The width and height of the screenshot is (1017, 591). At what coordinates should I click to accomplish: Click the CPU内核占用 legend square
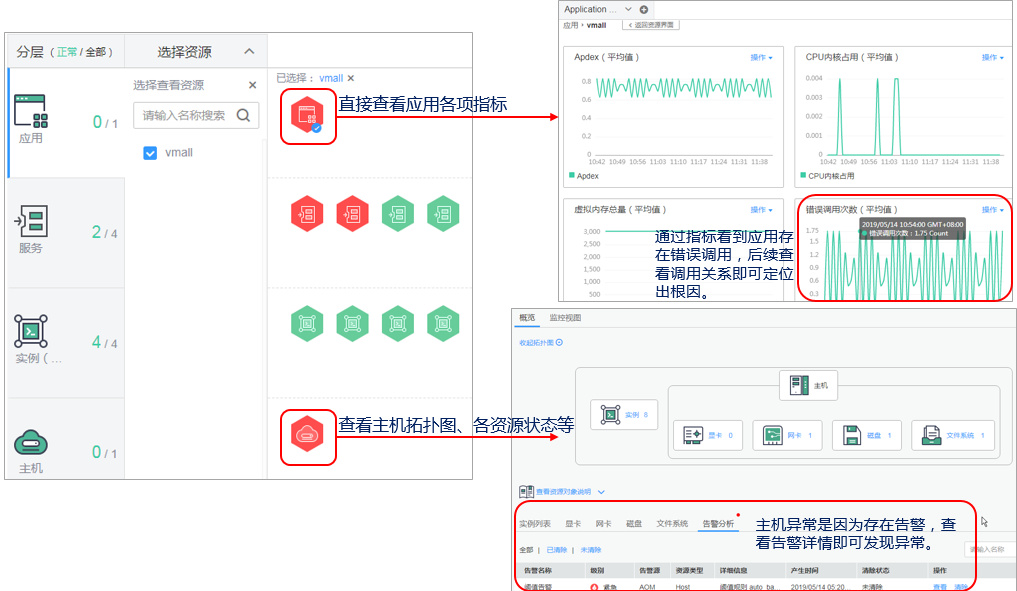coord(804,175)
